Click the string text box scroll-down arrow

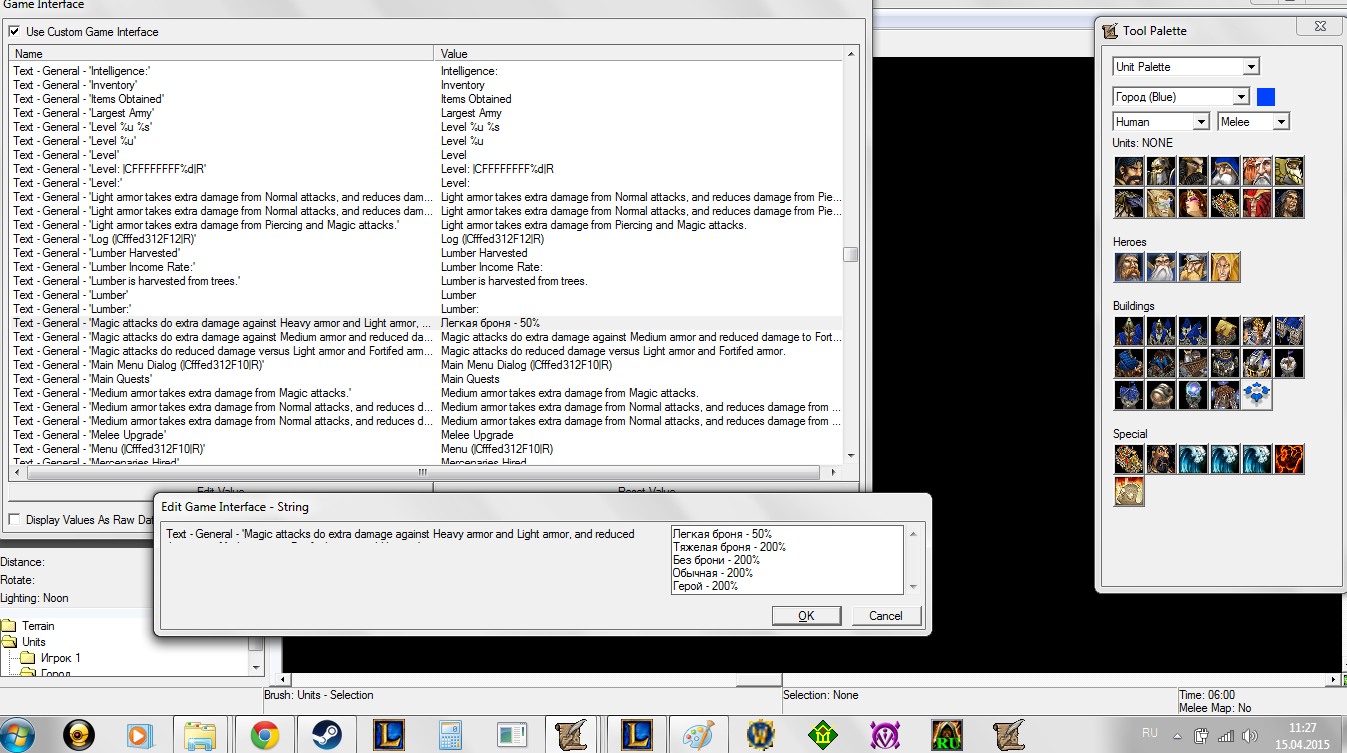coord(912,587)
